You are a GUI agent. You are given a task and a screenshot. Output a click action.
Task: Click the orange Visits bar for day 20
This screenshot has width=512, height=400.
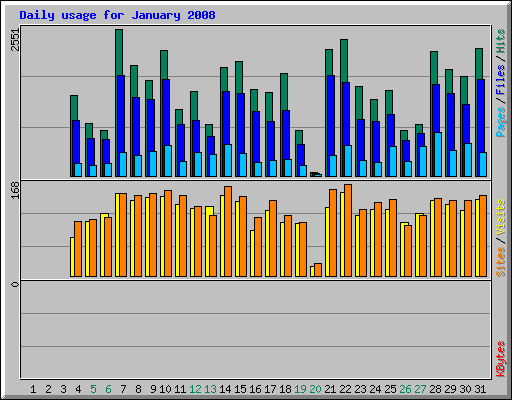point(318,270)
